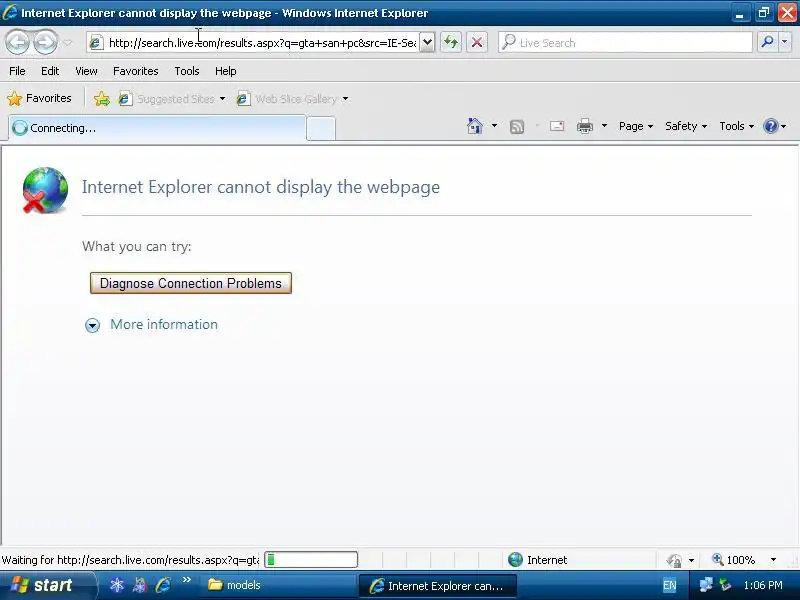800x600 pixels.
Task: Expand the address bar history dropdown
Action: pyautogui.click(x=428, y=43)
